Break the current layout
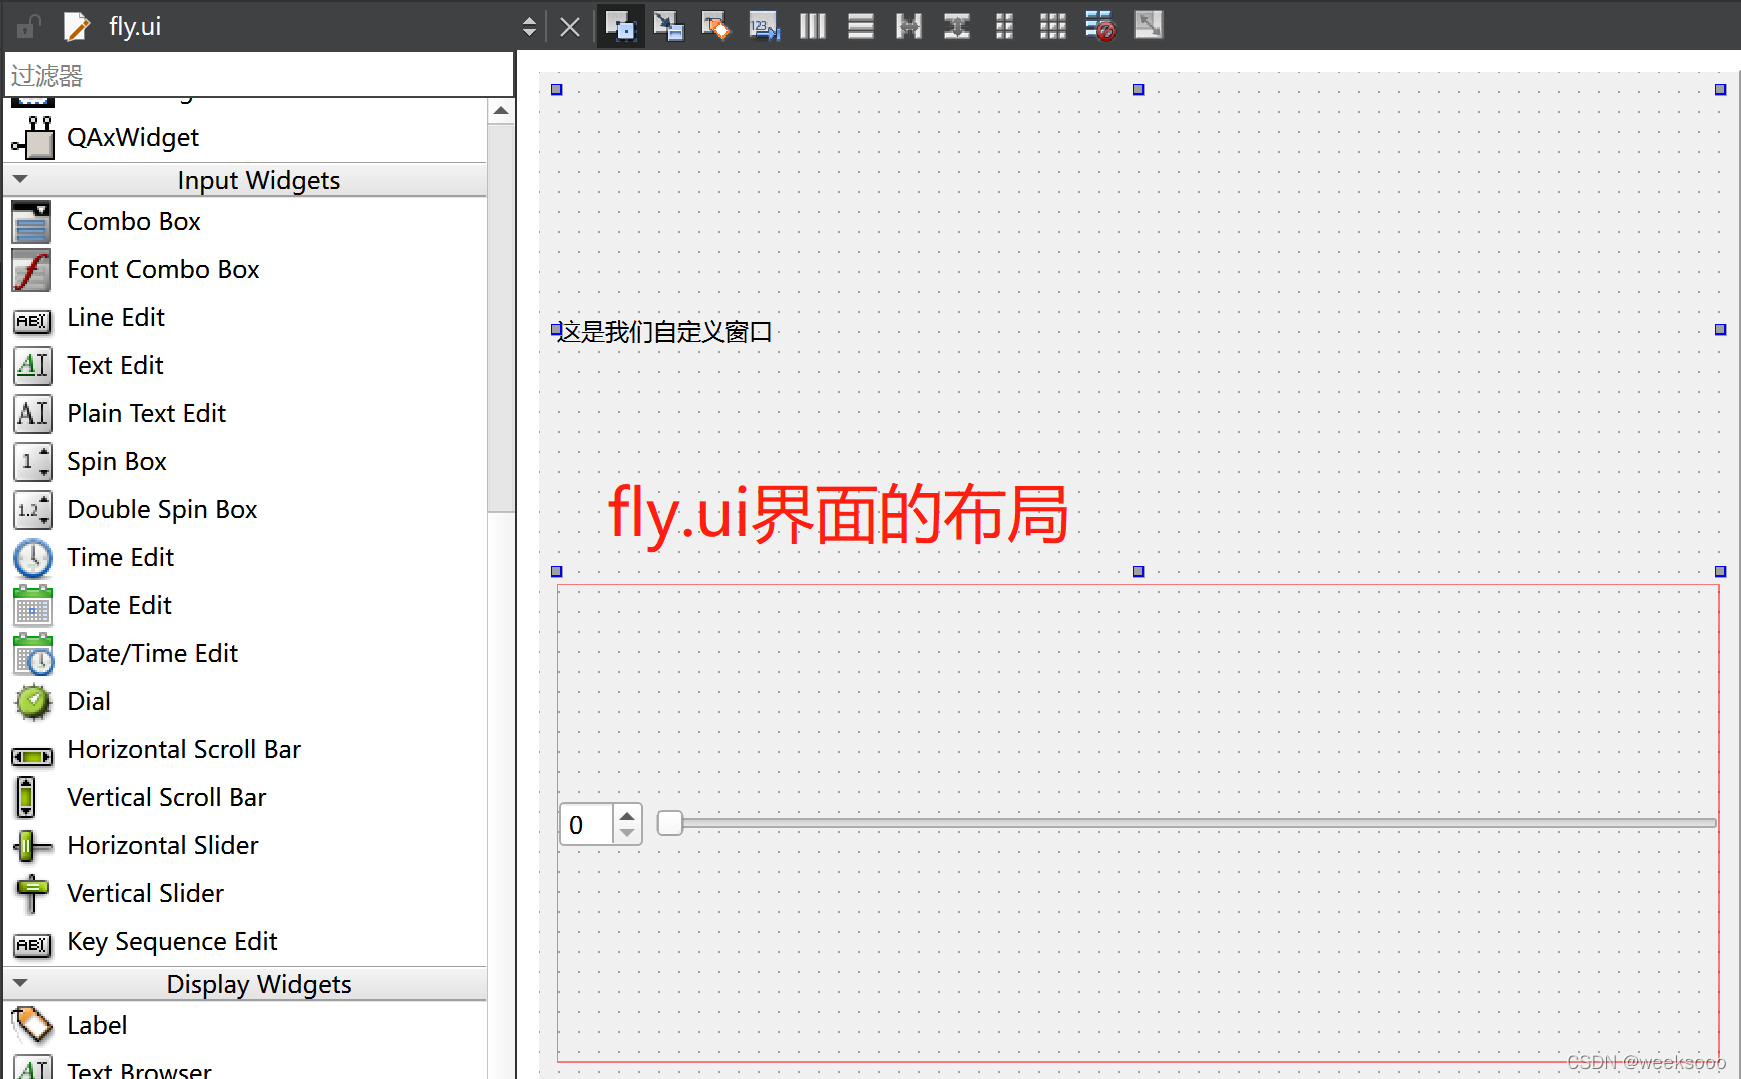Screen dimensions: 1741x1079 [x=1100, y=26]
